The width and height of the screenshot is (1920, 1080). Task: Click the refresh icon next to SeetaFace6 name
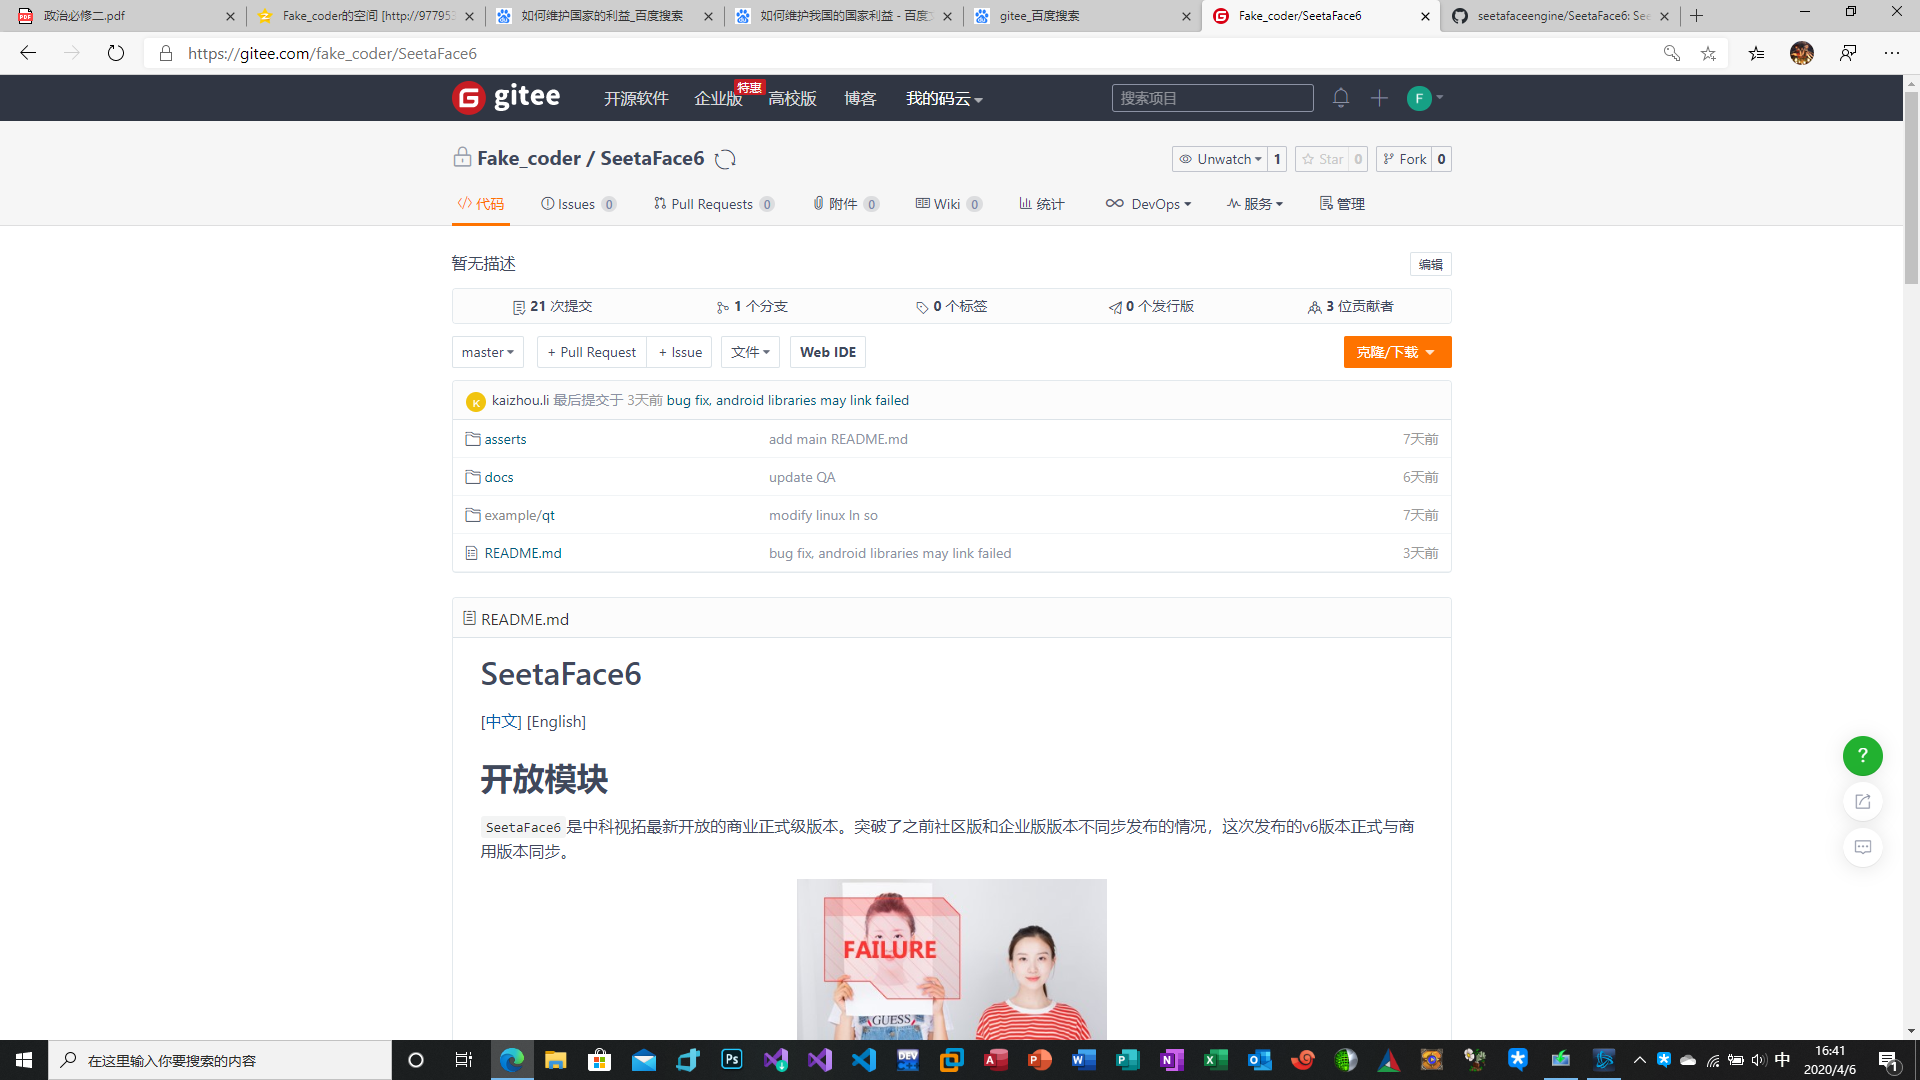[x=725, y=158]
